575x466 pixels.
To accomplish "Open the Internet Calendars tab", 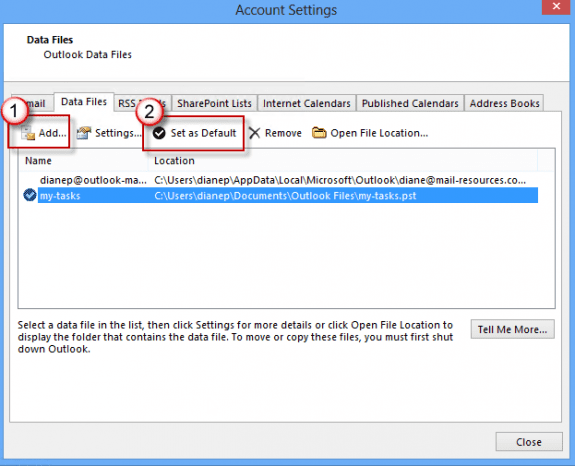I will point(307,103).
